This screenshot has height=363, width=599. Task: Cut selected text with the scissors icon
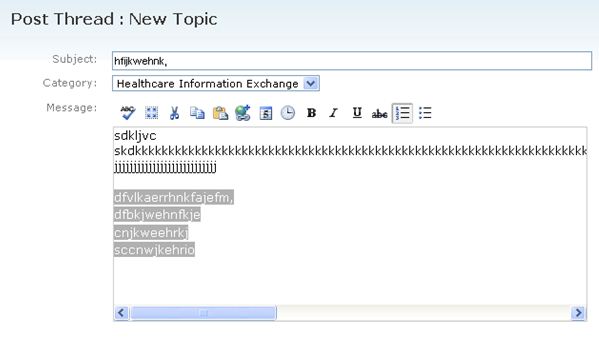click(174, 113)
